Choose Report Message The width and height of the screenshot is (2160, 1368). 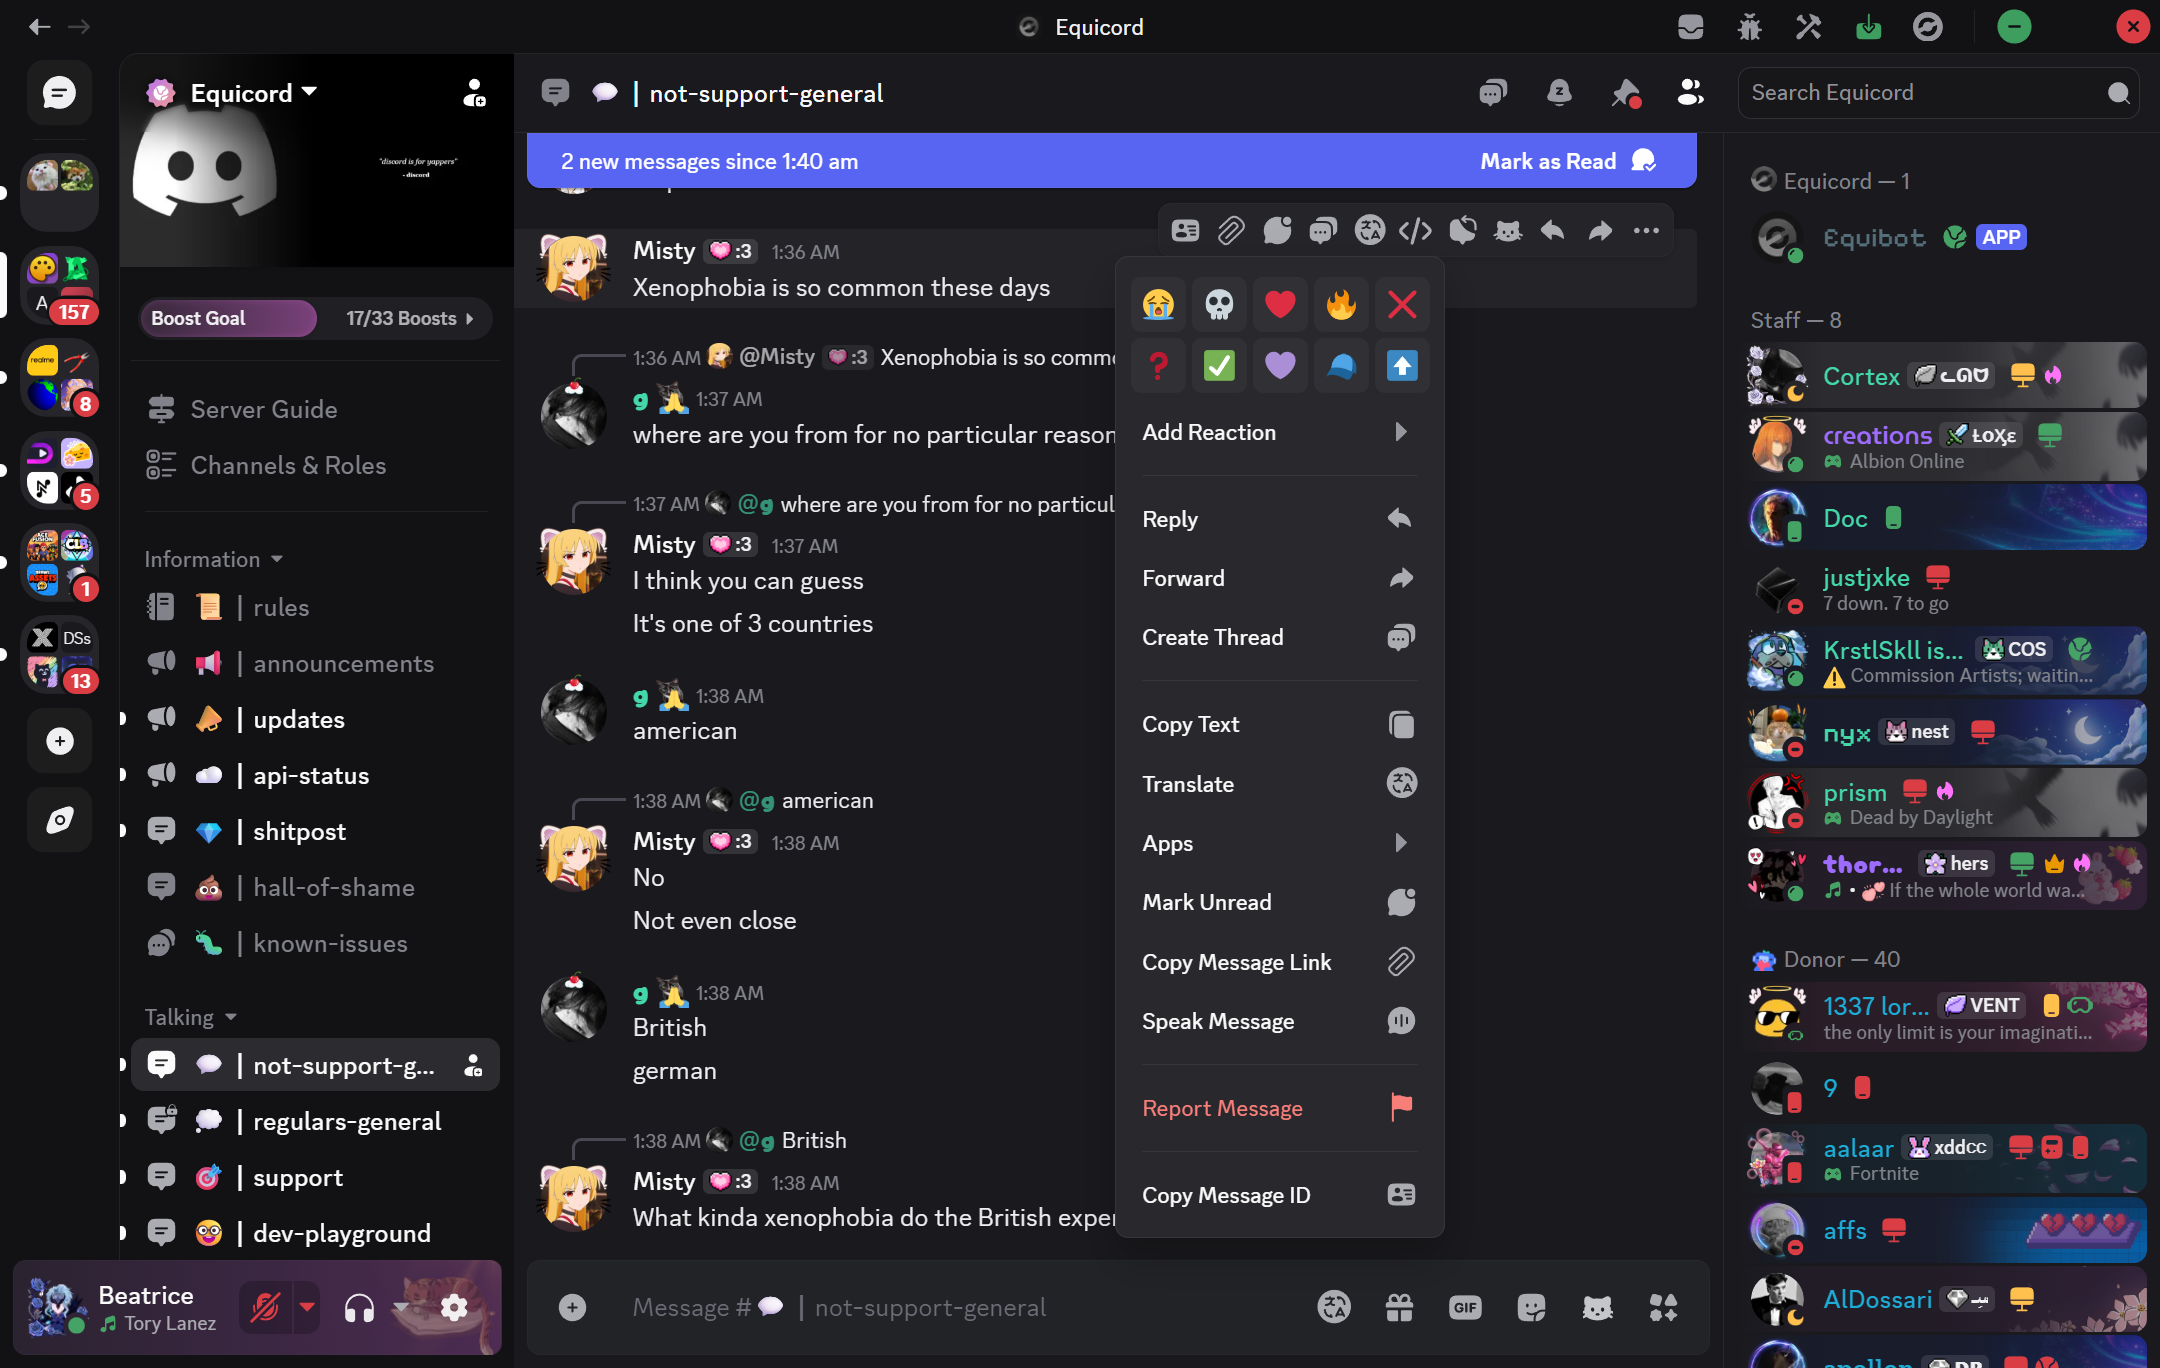tap(1280, 1108)
